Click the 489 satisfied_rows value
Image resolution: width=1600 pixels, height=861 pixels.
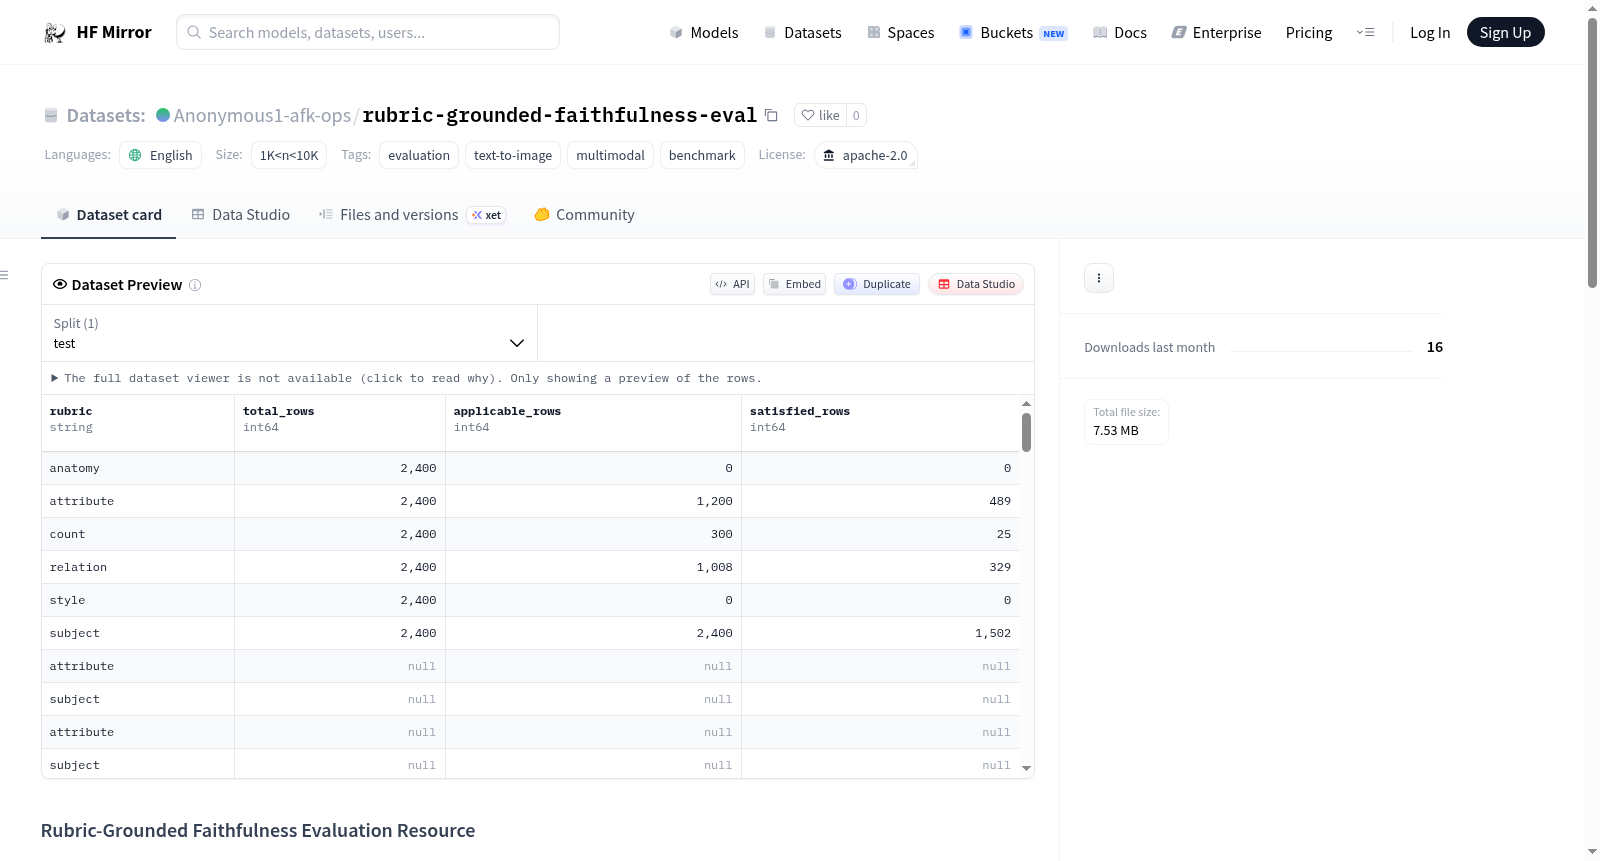coord(1000,501)
